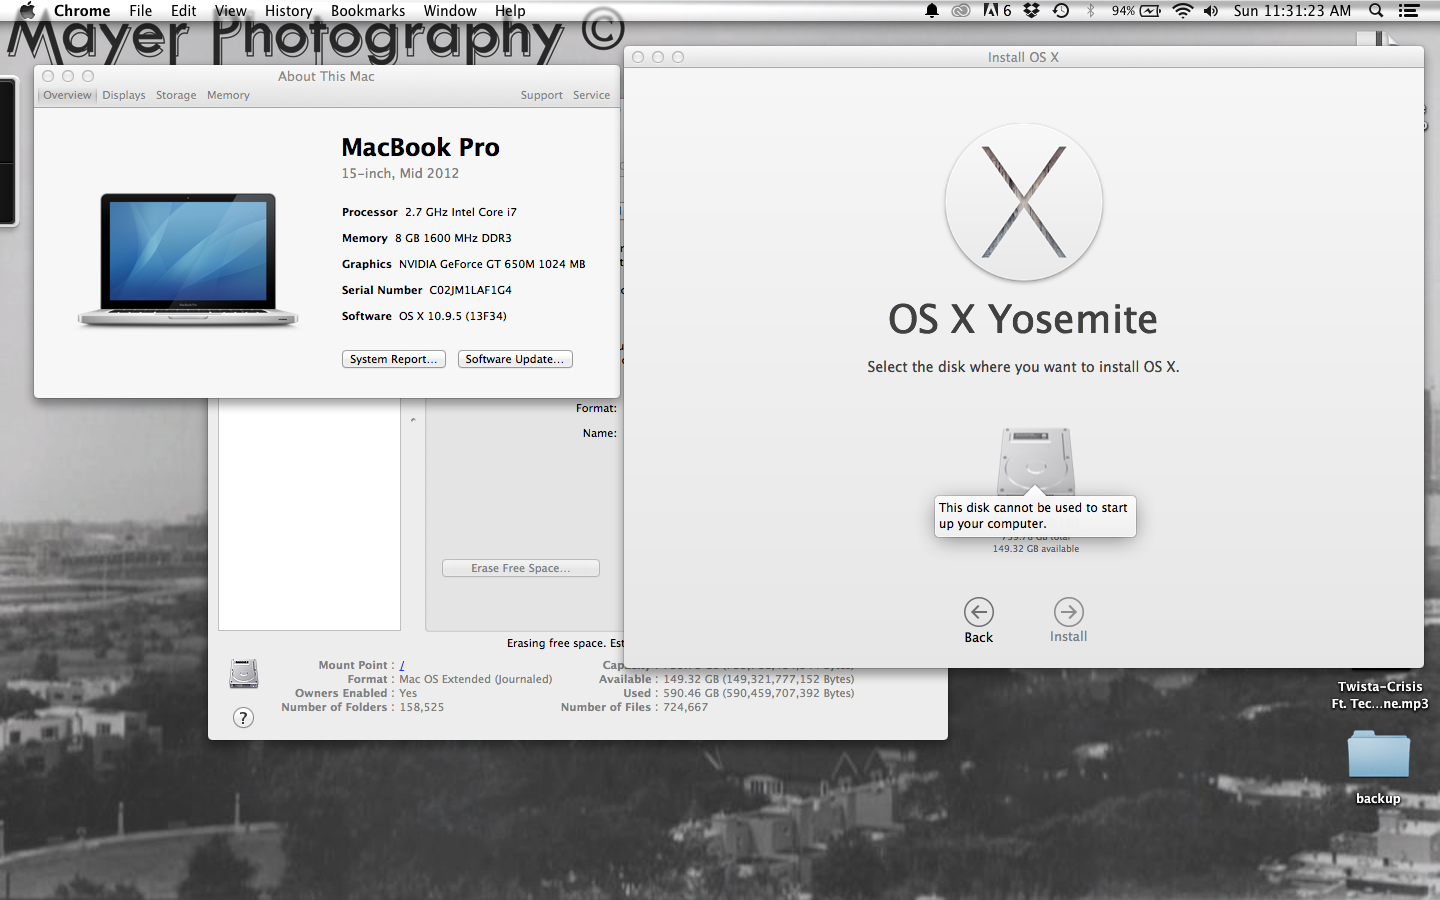Open battery status menu
Viewport: 1440px width, 900px height.
(x=1136, y=11)
